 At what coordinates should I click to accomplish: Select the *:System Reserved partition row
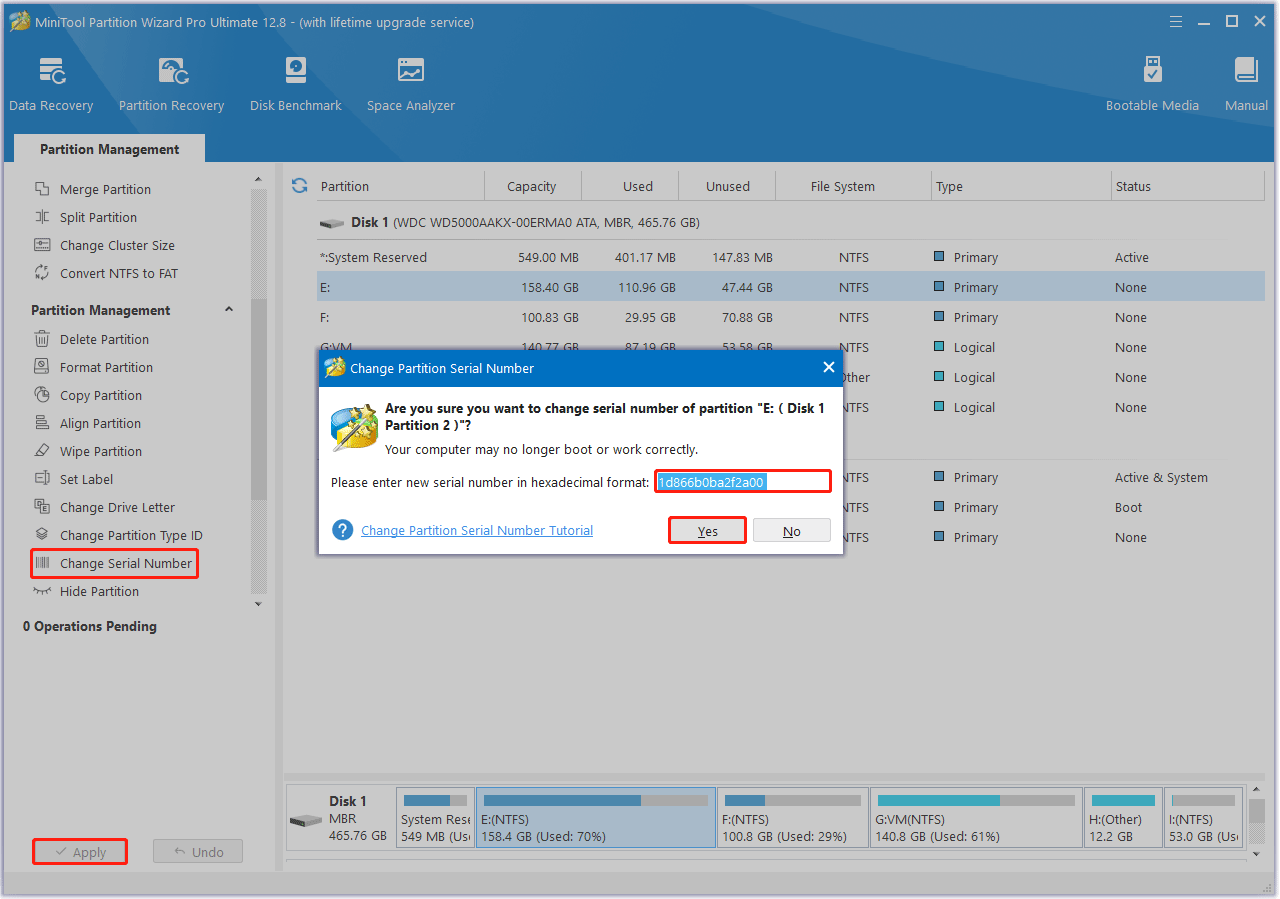[790, 257]
